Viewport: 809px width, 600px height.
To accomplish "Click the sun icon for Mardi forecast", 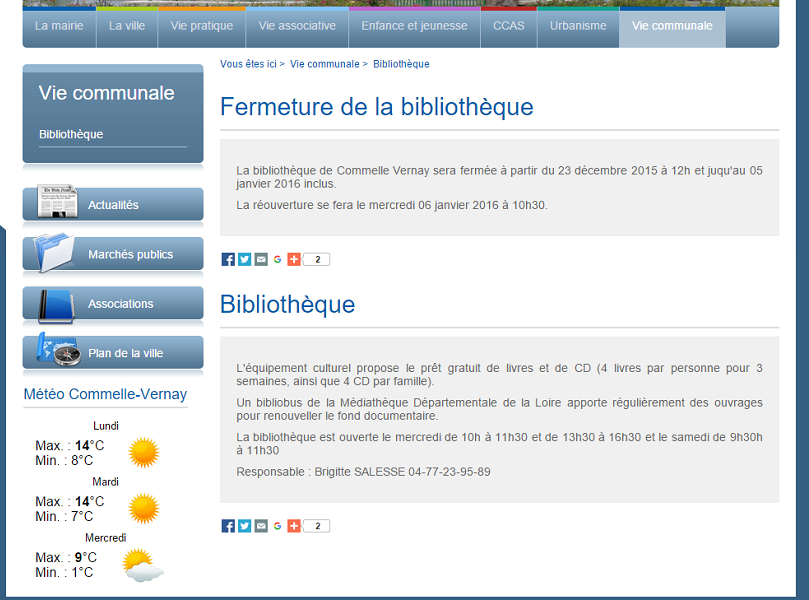I will pos(144,508).
